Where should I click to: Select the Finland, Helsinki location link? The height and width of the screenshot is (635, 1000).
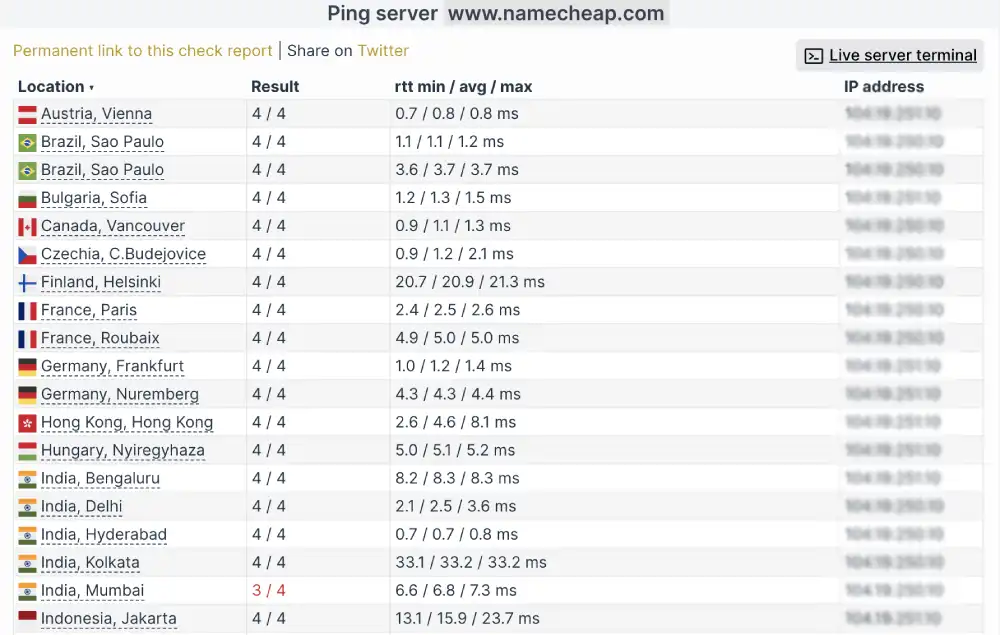coord(100,282)
